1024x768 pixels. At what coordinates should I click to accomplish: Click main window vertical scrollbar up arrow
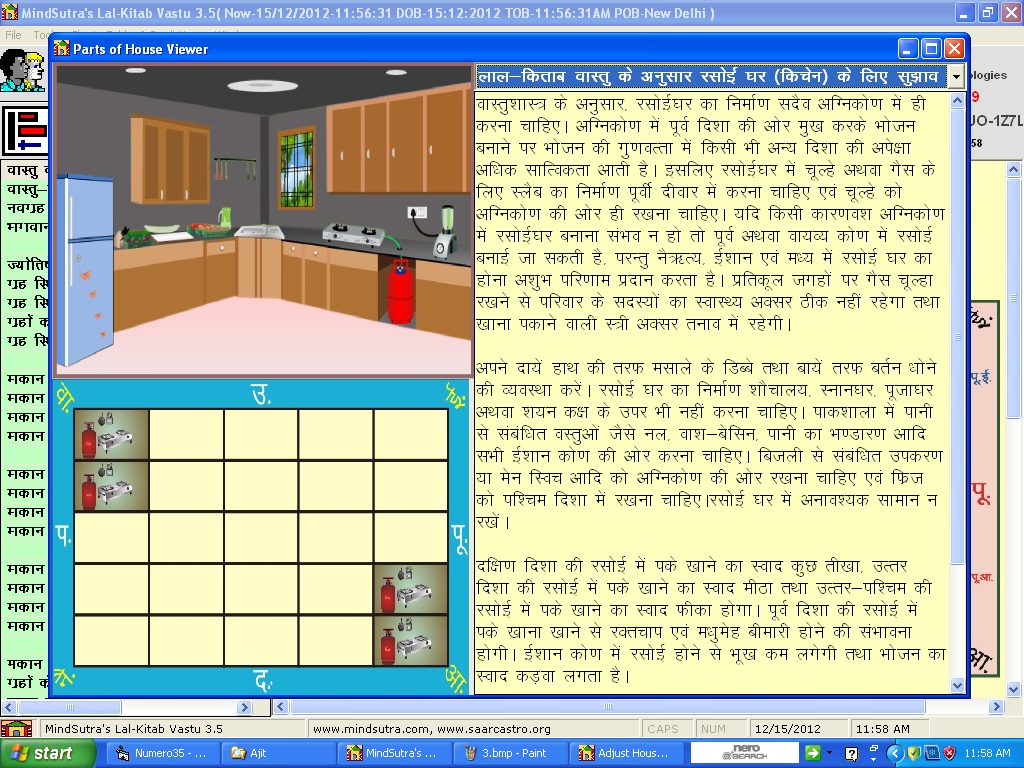[x=1014, y=170]
